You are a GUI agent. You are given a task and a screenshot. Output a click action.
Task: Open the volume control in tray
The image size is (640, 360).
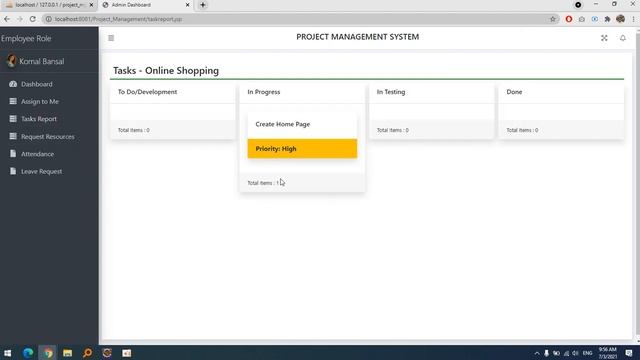pos(576,353)
